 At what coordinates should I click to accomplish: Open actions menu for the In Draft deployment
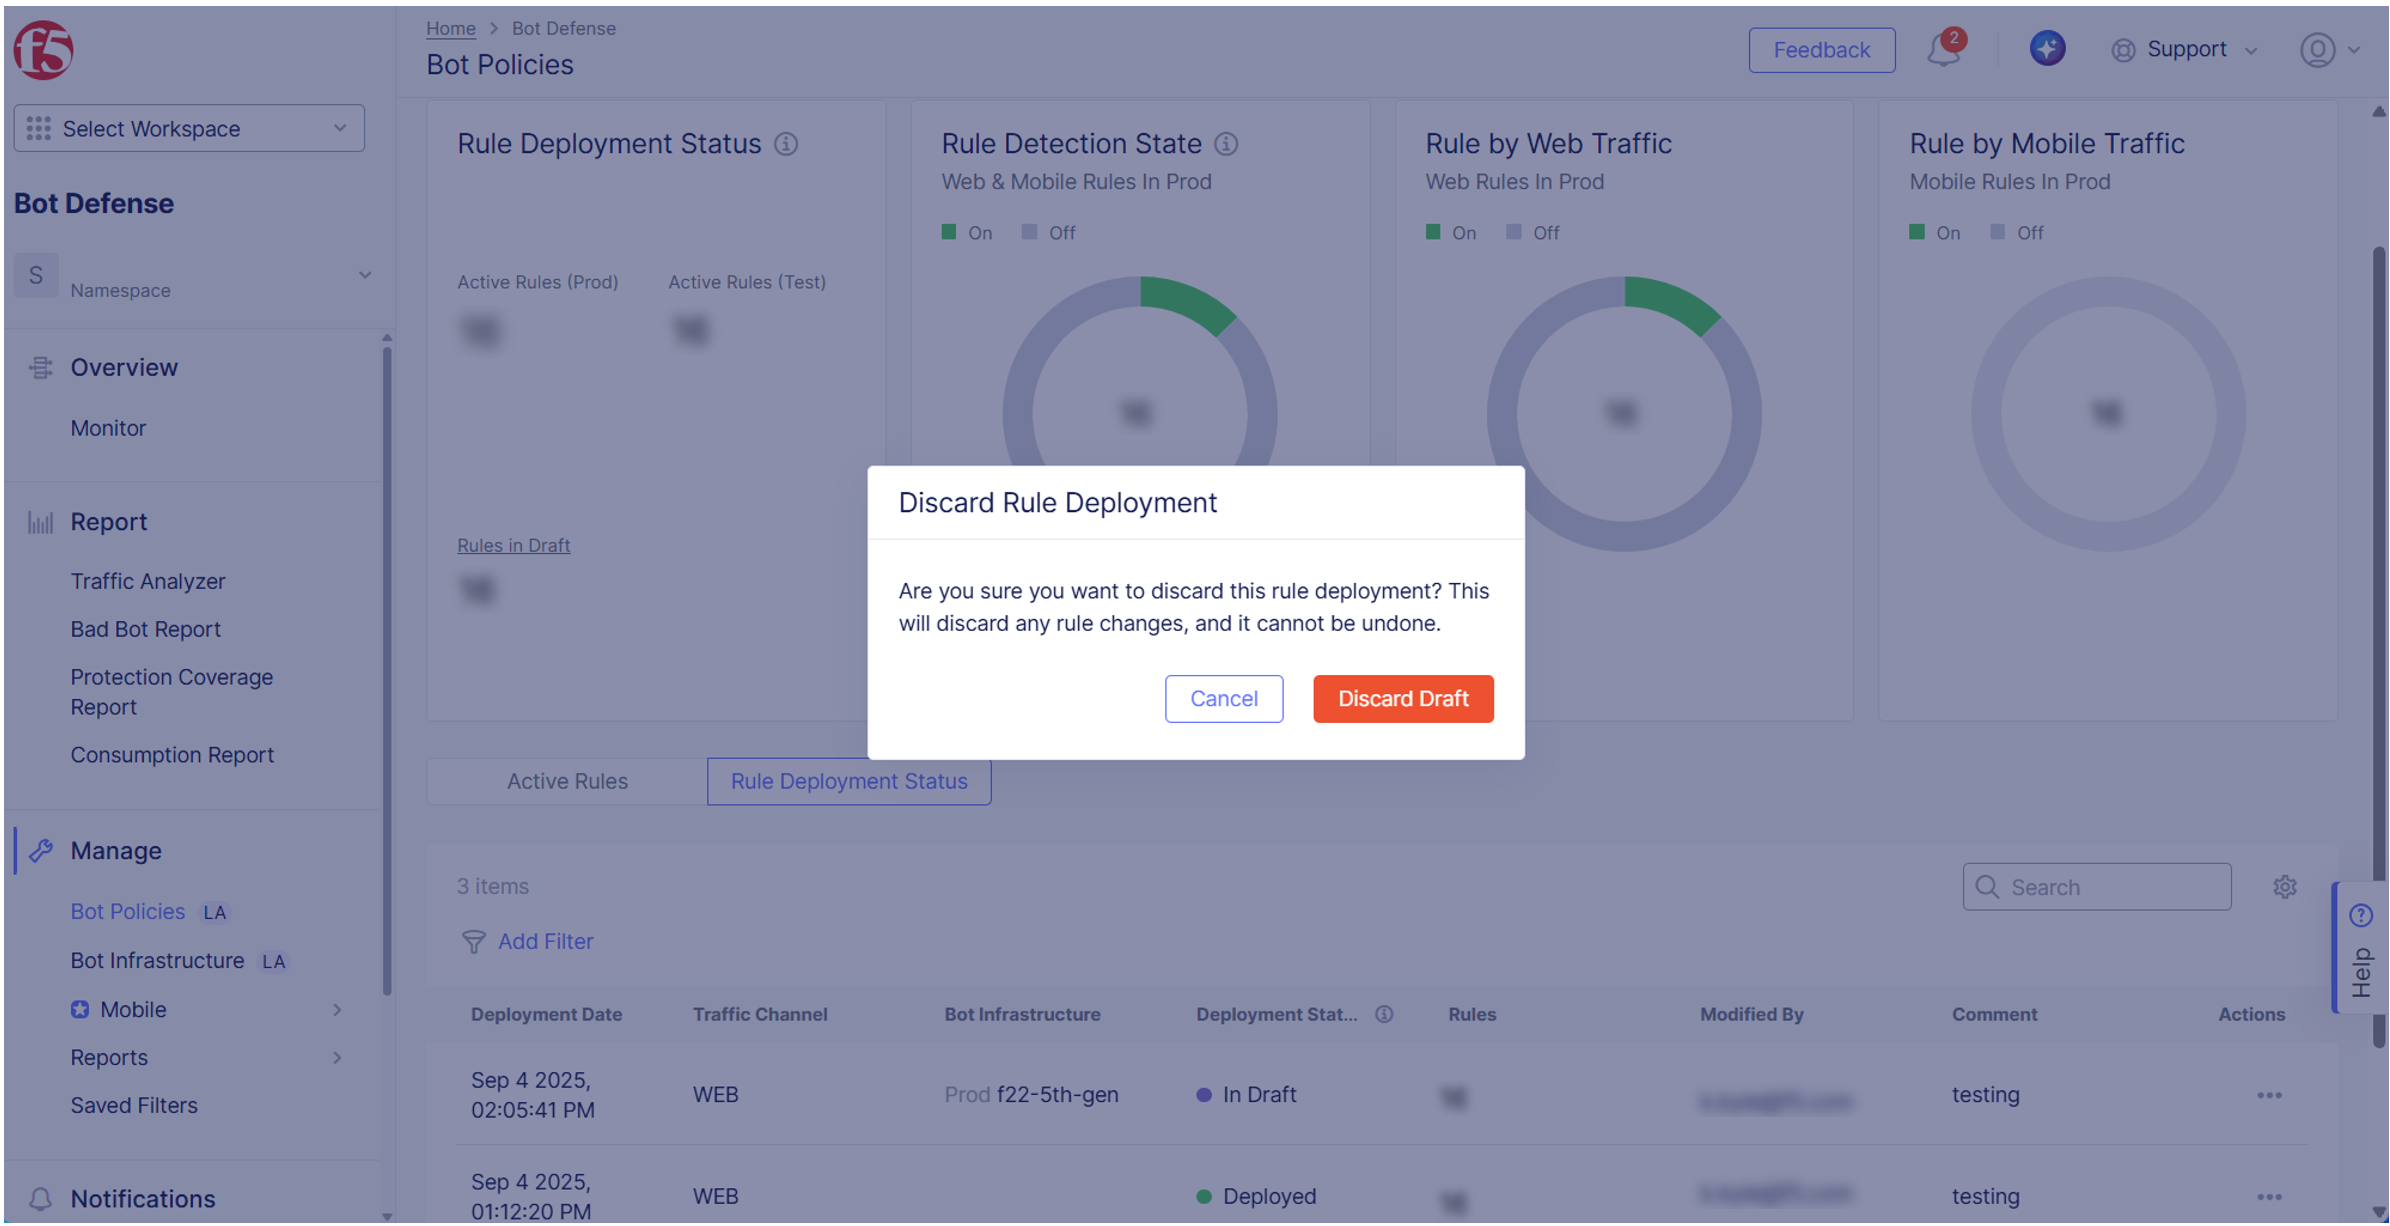tap(2269, 1095)
